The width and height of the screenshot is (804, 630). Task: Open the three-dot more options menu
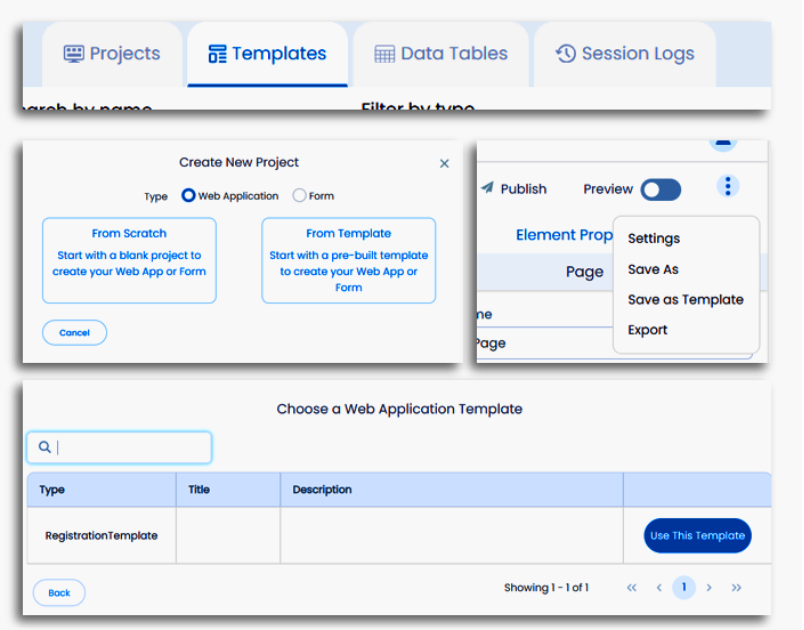pyautogui.click(x=728, y=187)
